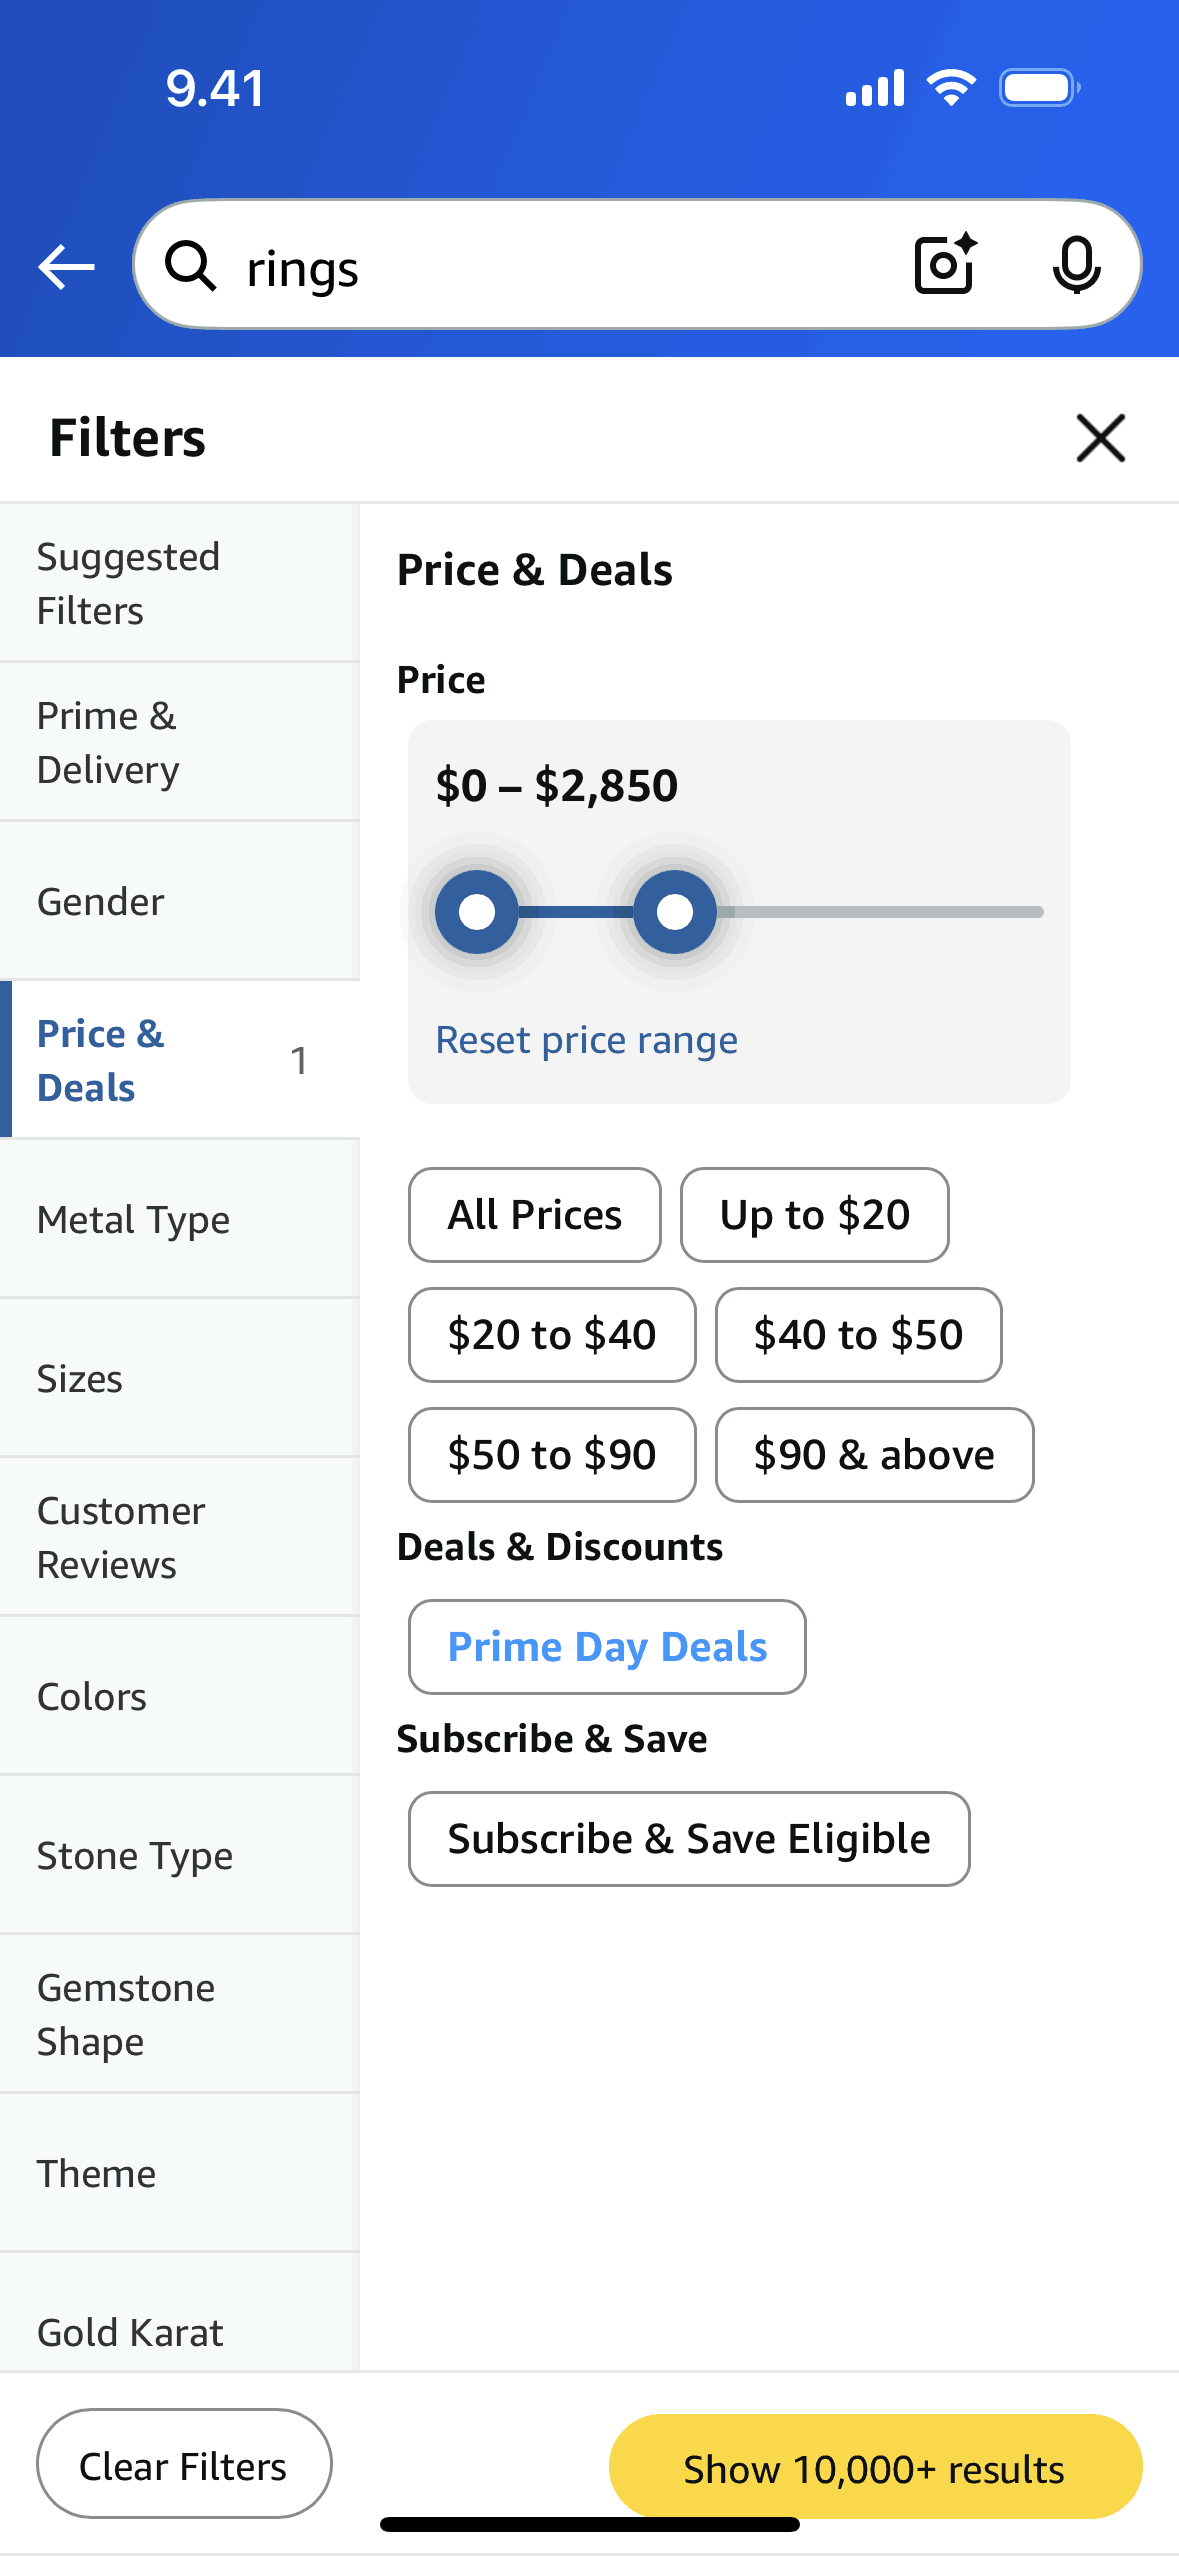Tap Show 10,000+ results button
The width and height of the screenshot is (1179, 2556).
point(875,2468)
